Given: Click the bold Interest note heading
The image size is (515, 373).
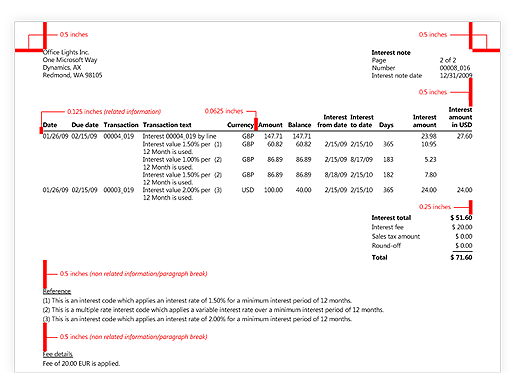Looking at the screenshot, I should [x=391, y=53].
